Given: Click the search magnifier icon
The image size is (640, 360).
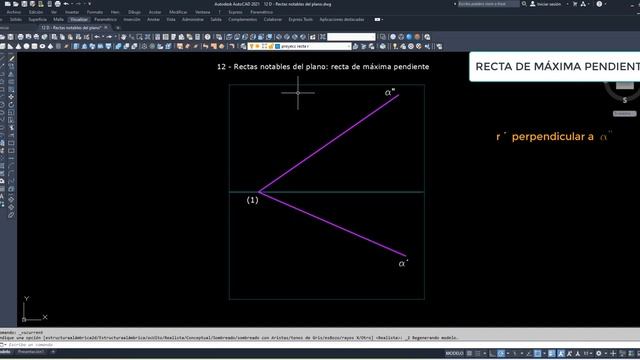Looking at the screenshot, I should 524,4.
